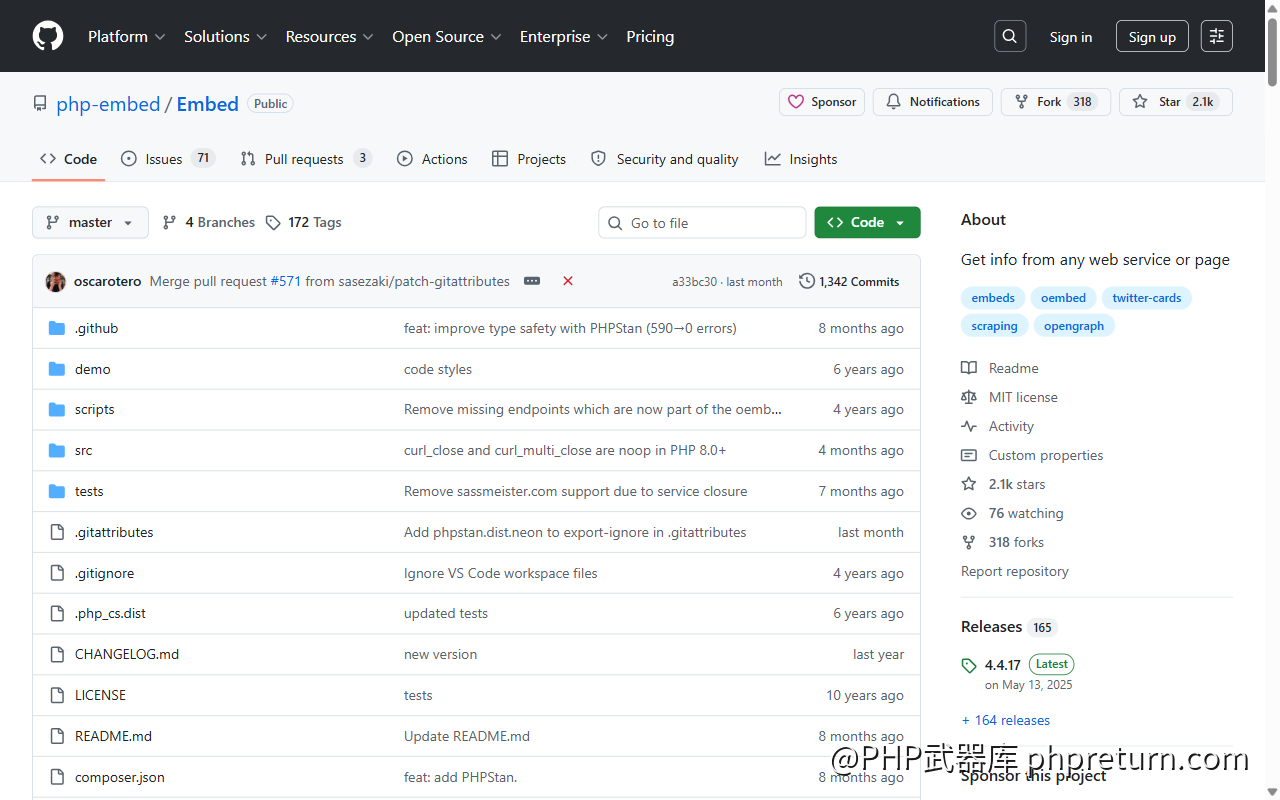View 172 Tags

coord(304,223)
